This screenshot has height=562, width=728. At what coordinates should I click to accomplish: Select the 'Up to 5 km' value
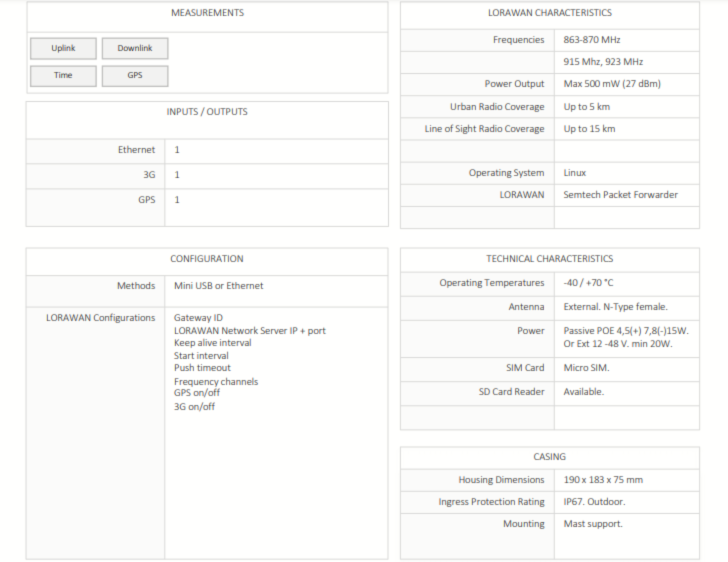[586, 107]
